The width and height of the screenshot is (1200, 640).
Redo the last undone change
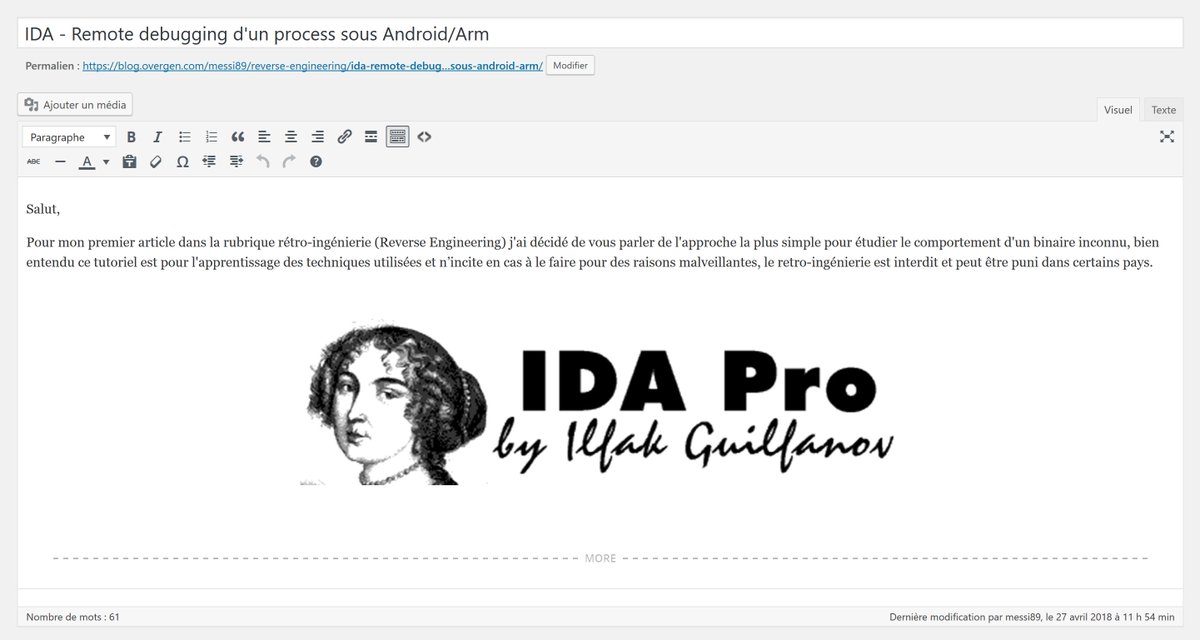(x=289, y=161)
